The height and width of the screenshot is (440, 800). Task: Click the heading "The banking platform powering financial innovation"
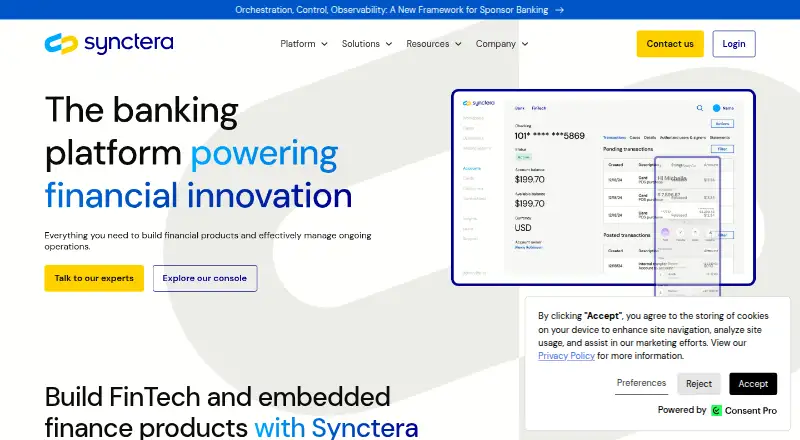pyautogui.click(x=198, y=152)
